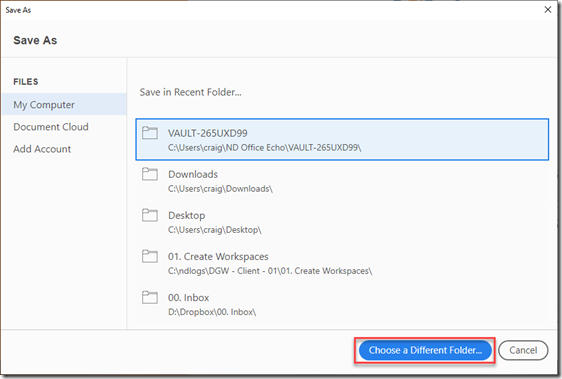Select the 00. Inbox folder name
Screen dimensions: 562x379
(189, 298)
